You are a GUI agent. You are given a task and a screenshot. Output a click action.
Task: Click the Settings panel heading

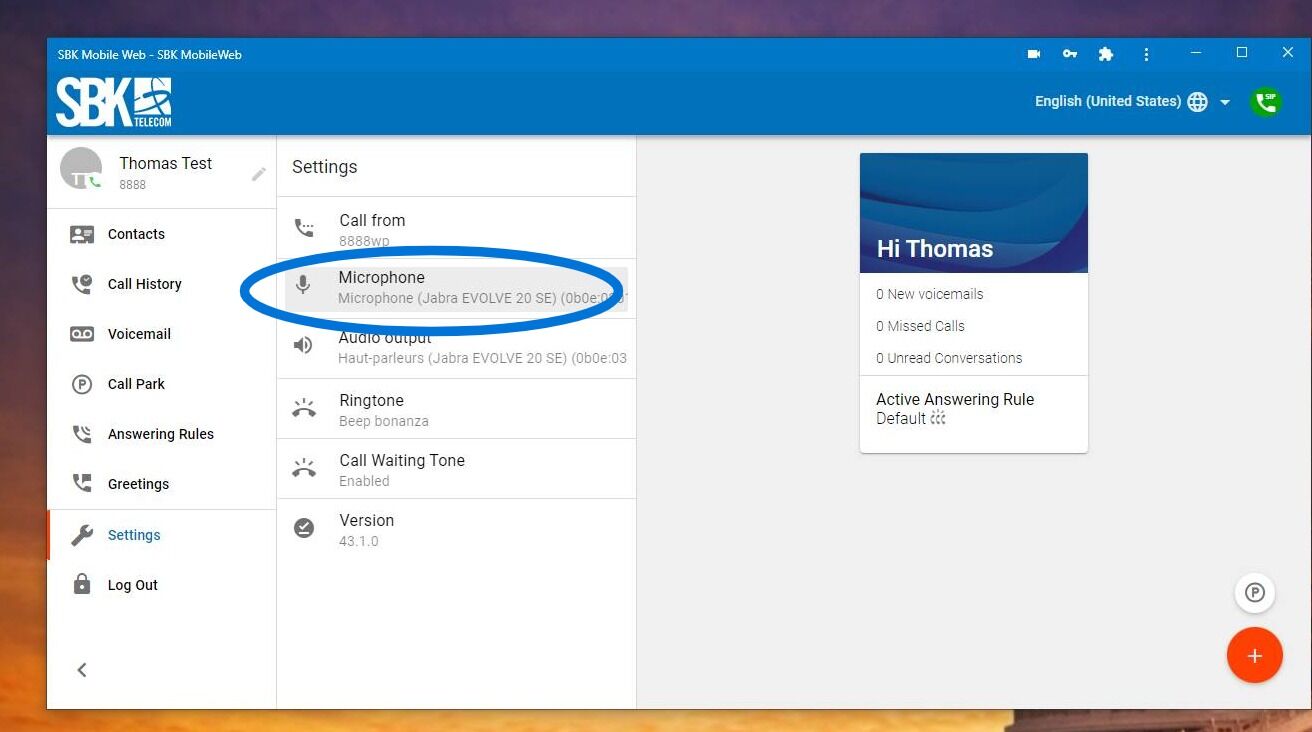325,167
